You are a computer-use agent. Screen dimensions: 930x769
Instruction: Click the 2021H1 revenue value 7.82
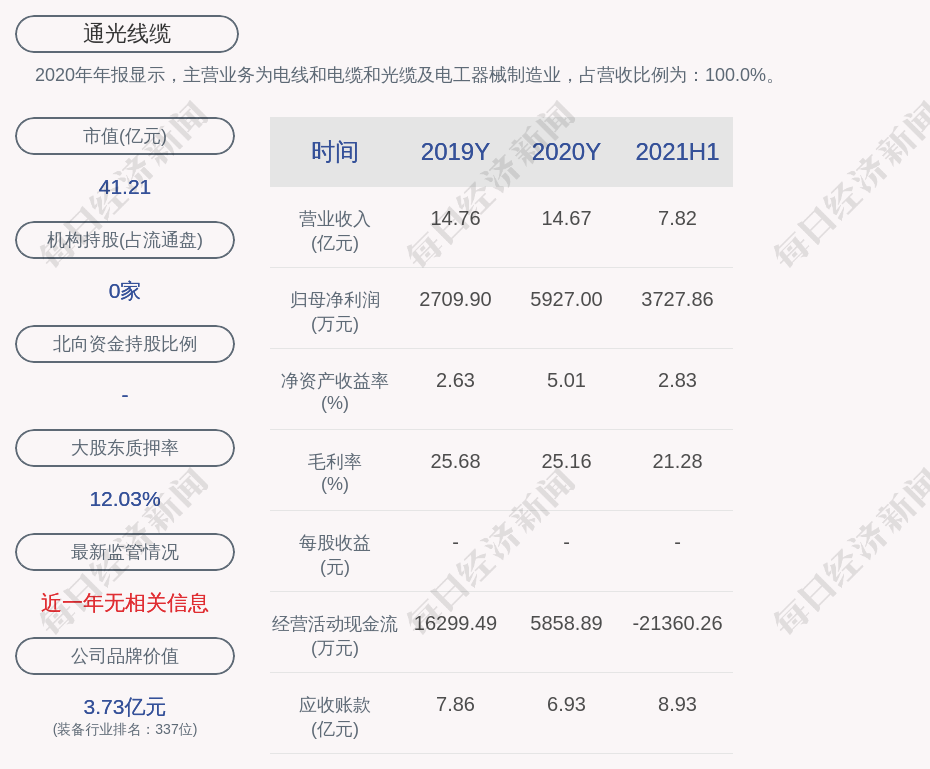point(677,218)
